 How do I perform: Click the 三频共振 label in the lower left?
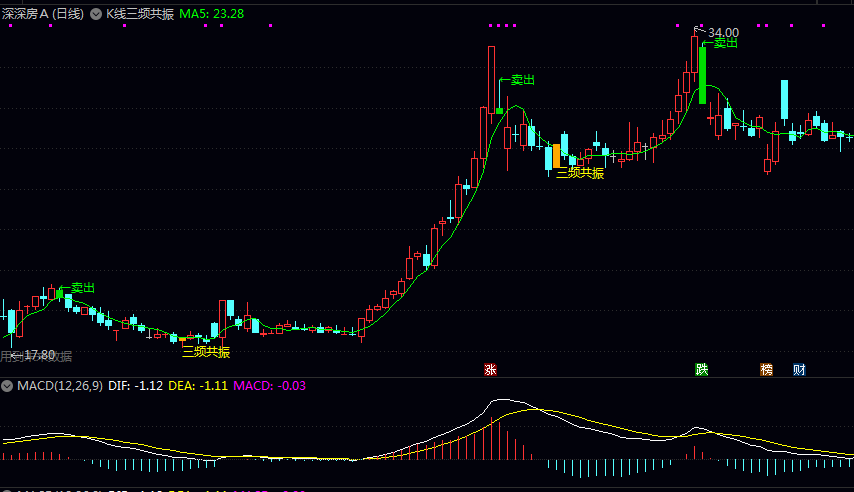(206, 352)
